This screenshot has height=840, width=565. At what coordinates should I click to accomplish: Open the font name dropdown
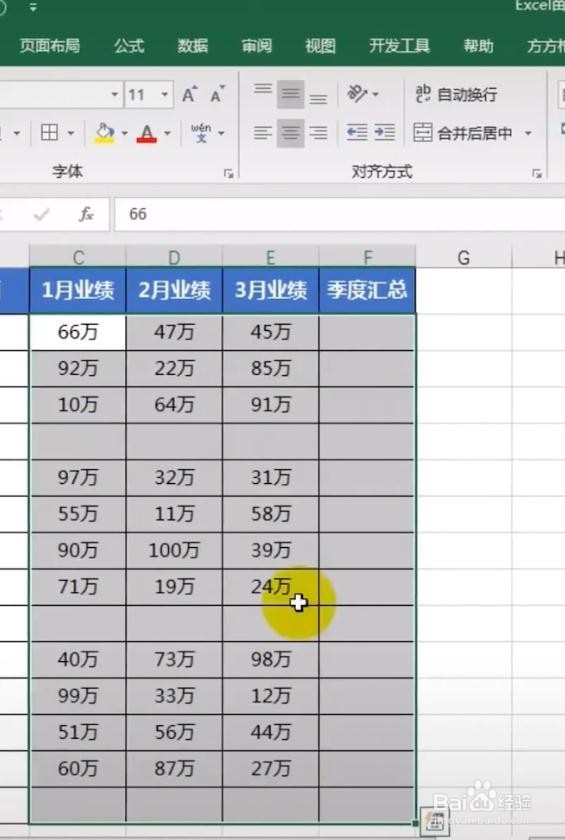click(x=114, y=95)
